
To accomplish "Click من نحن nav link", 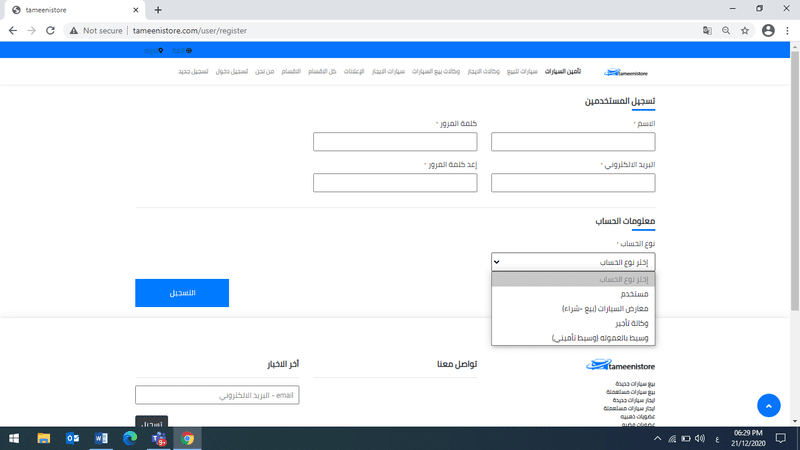I will point(264,71).
